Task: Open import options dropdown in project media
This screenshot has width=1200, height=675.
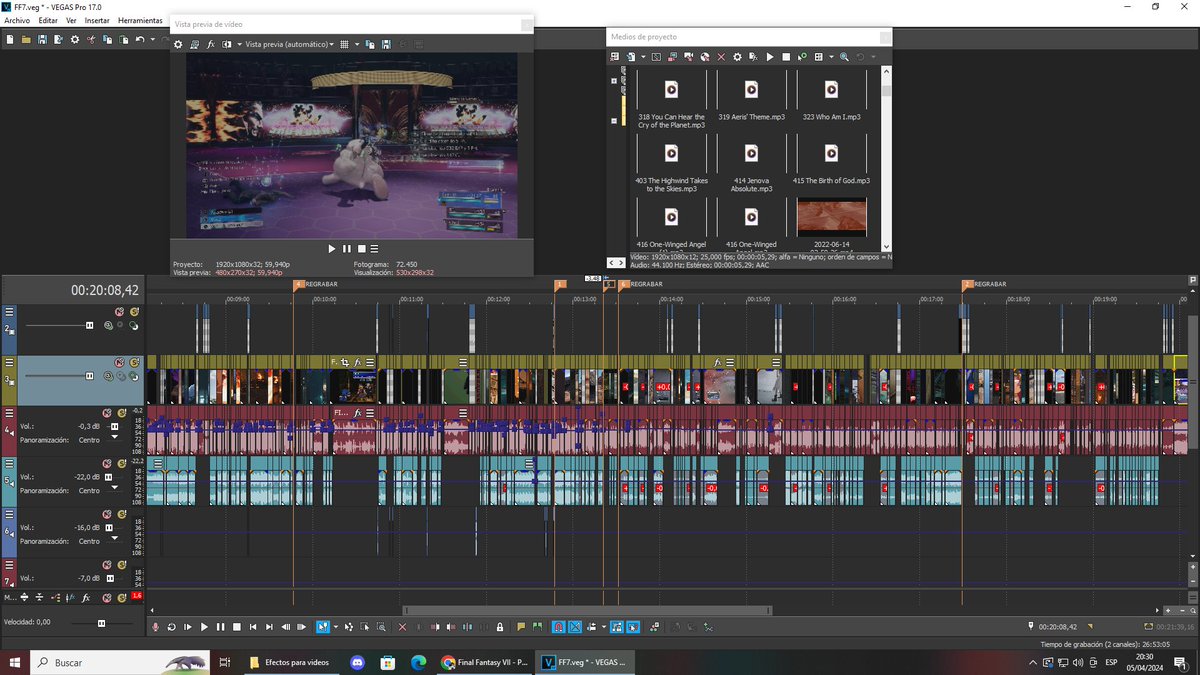Action: pyautogui.click(x=643, y=57)
